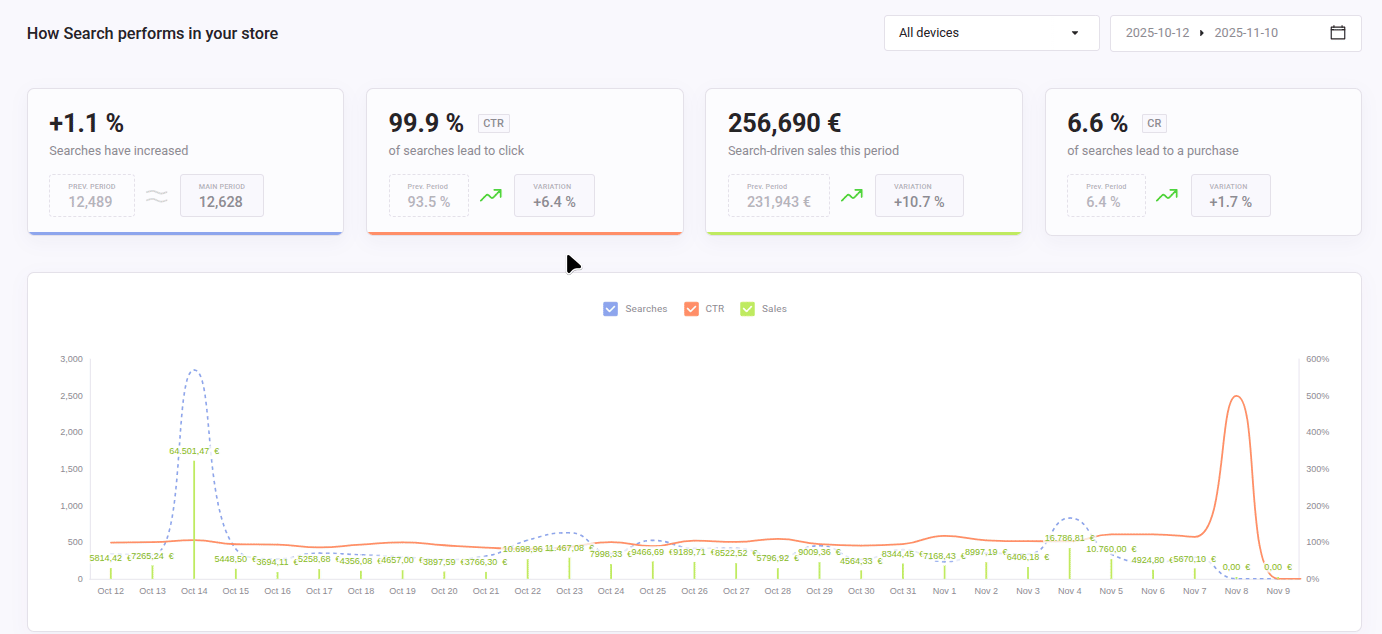
Task: Disable the CTR series checkbox
Action: [691, 308]
